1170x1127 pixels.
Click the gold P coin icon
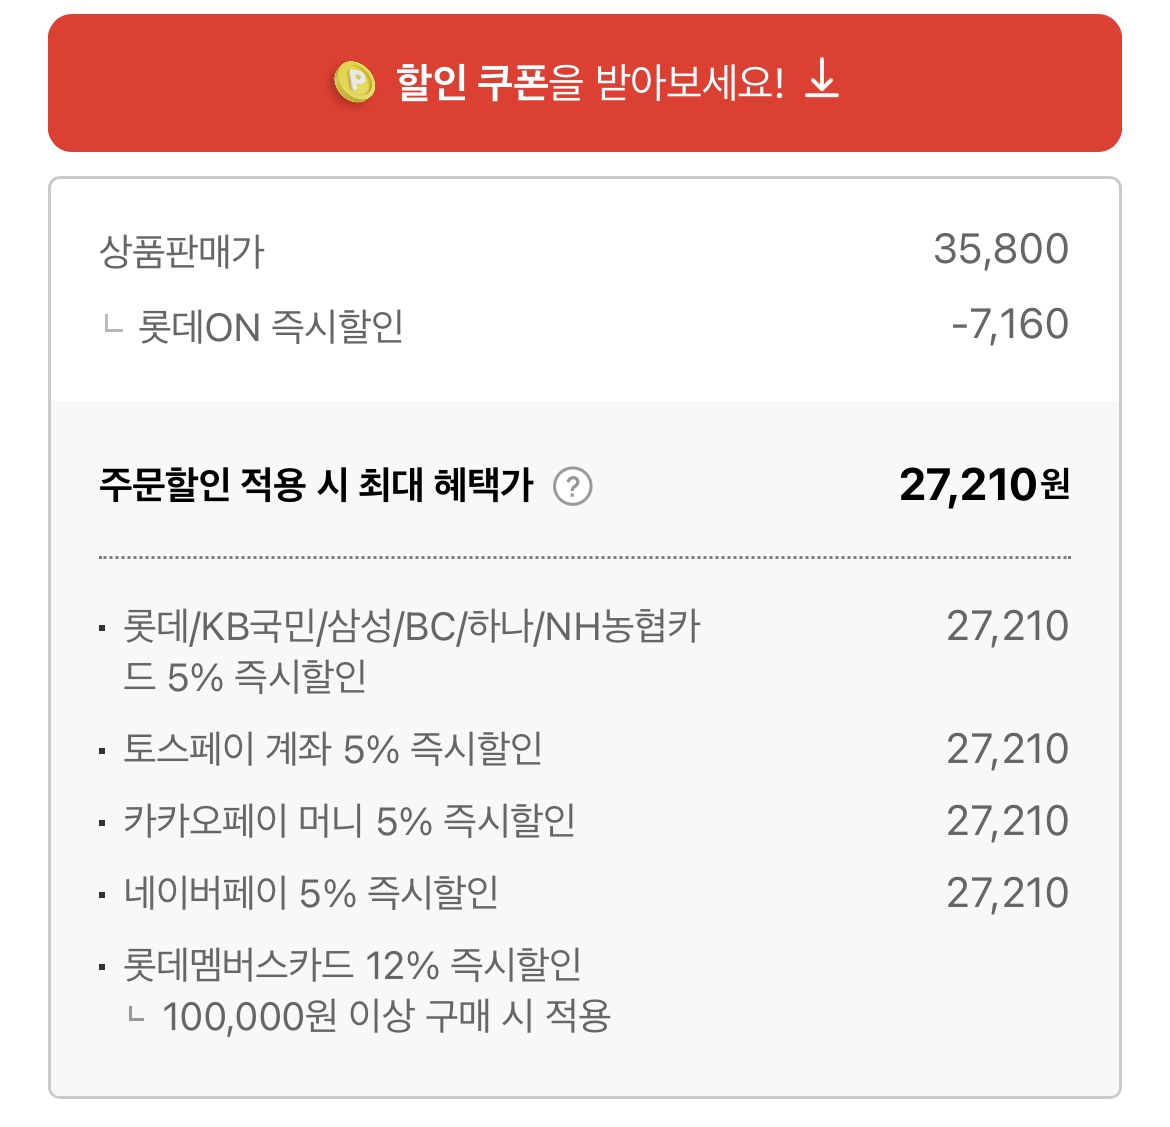pyautogui.click(x=354, y=81)
